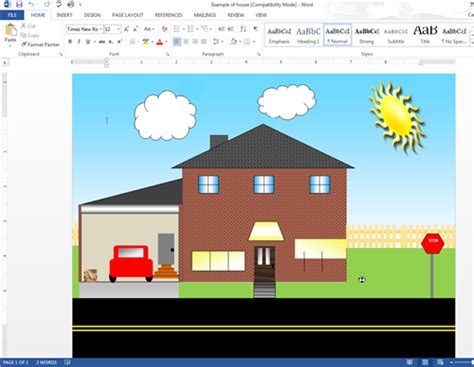Cut the selection with the Cut button
Viewport: 474px width, 367px height.
(x=28, y=26)
